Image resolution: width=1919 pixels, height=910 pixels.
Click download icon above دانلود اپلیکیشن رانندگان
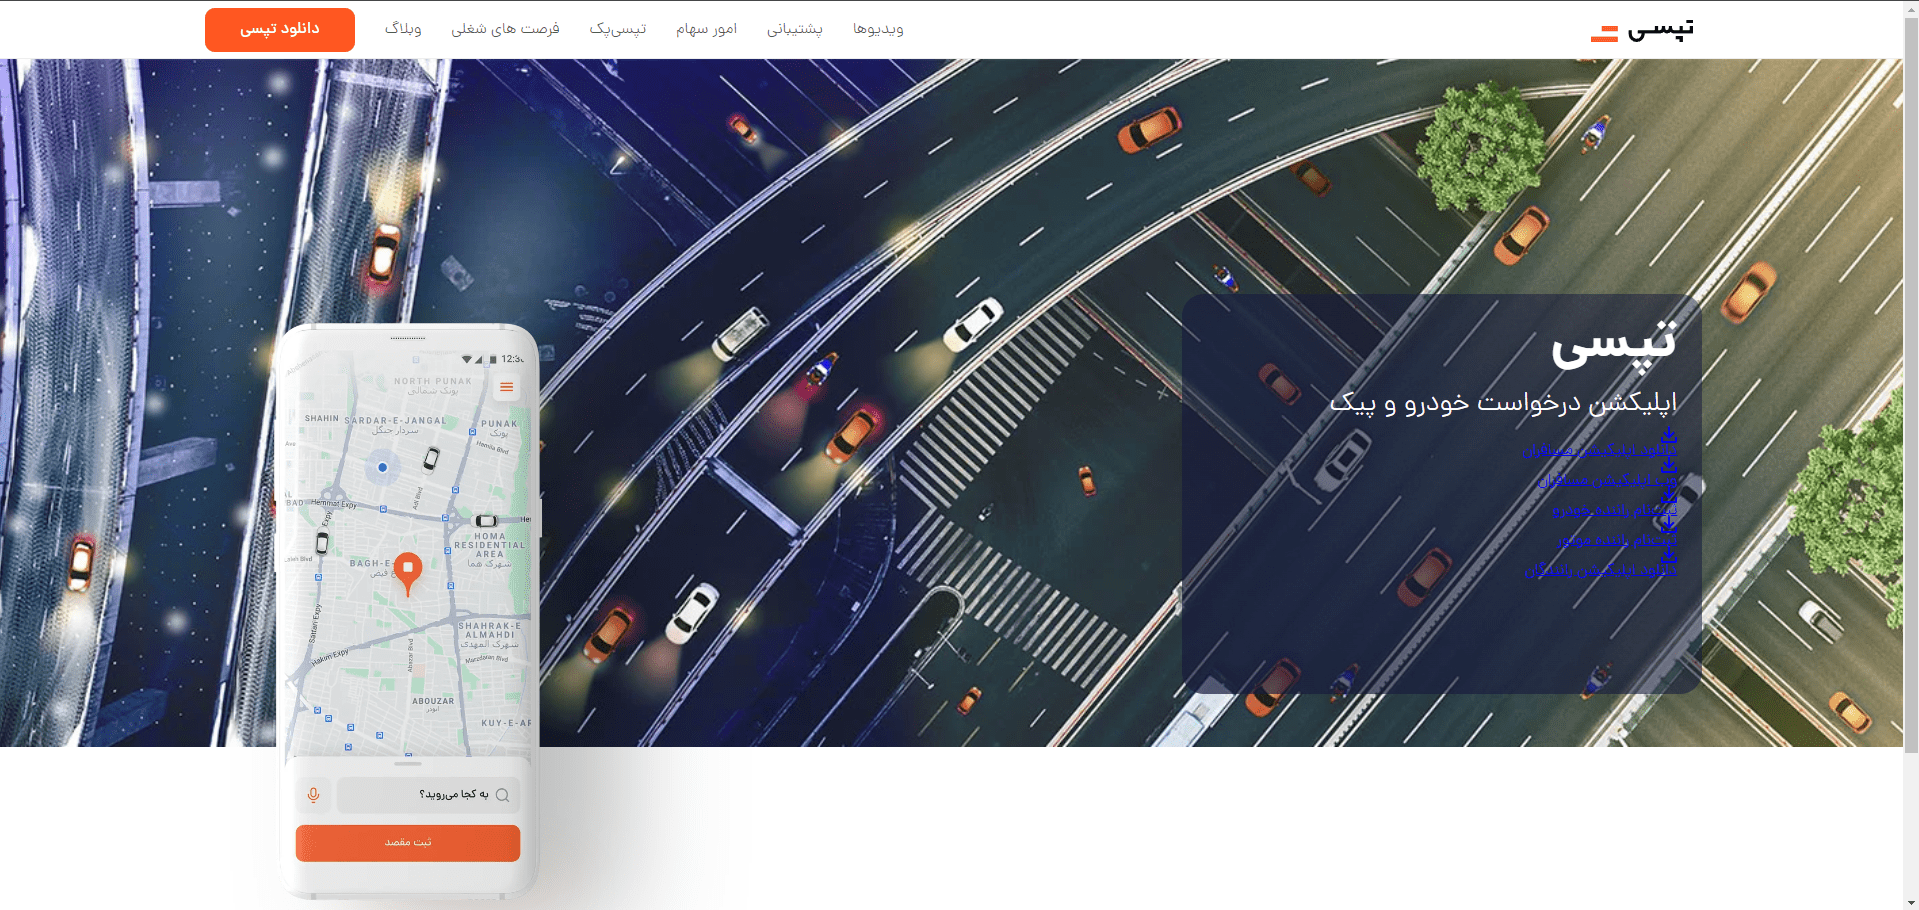tap(1669, 555)
